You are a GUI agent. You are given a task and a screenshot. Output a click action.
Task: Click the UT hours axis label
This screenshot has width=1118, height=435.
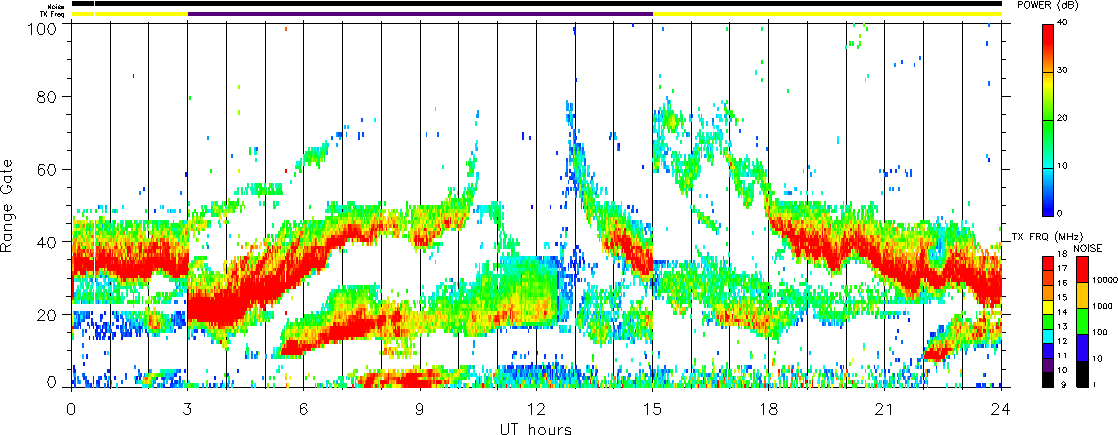(535, 427)
